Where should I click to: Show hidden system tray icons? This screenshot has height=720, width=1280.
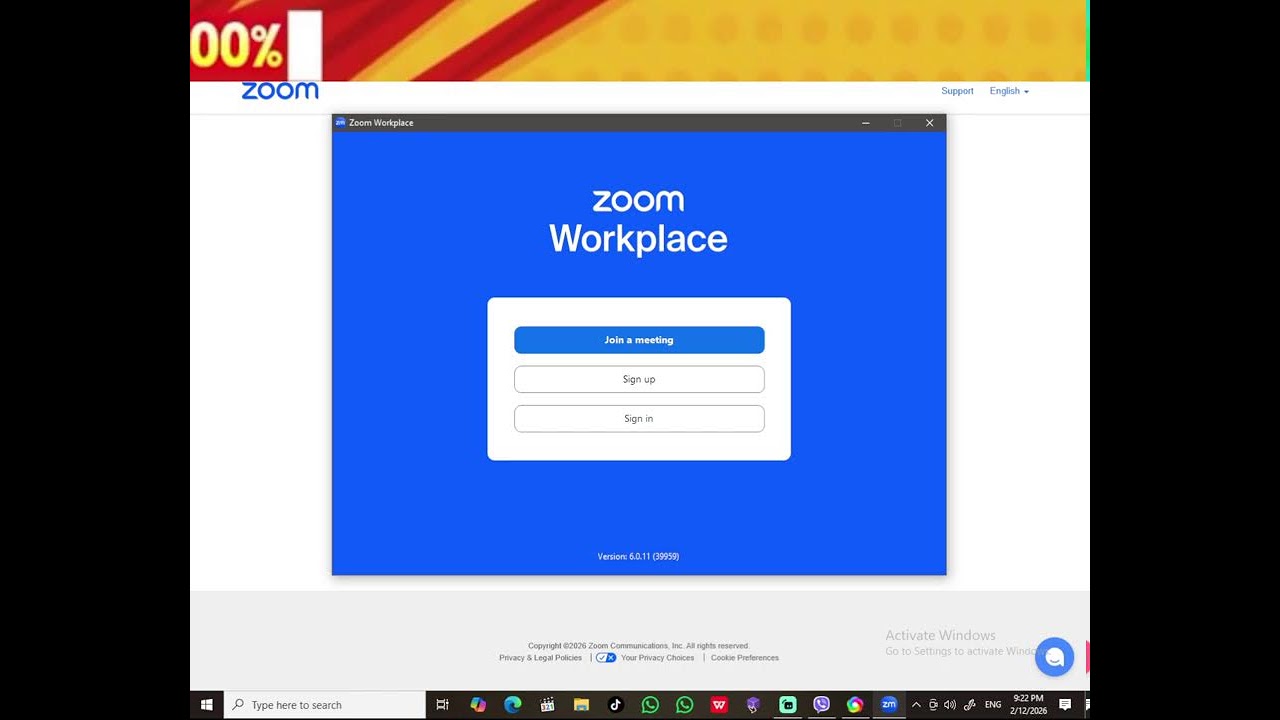pyautogui.click(x=916, y=705)
